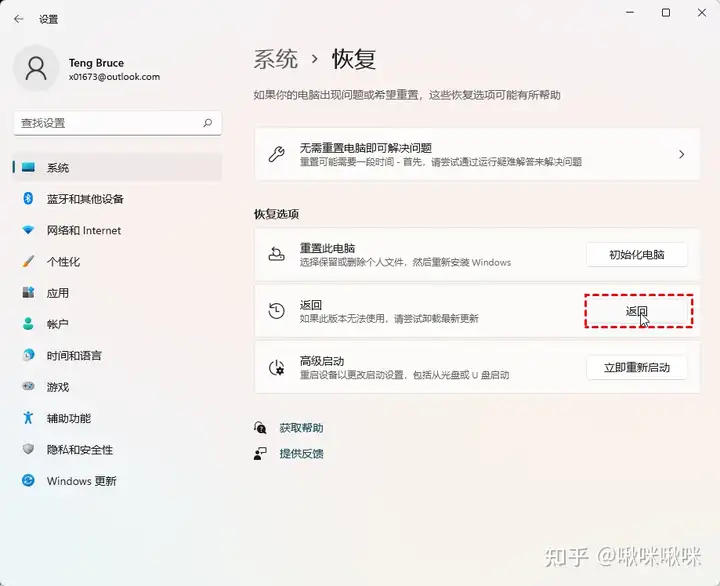Click the user avatar icon
This screenshot has height=586, width=720.
36,68
